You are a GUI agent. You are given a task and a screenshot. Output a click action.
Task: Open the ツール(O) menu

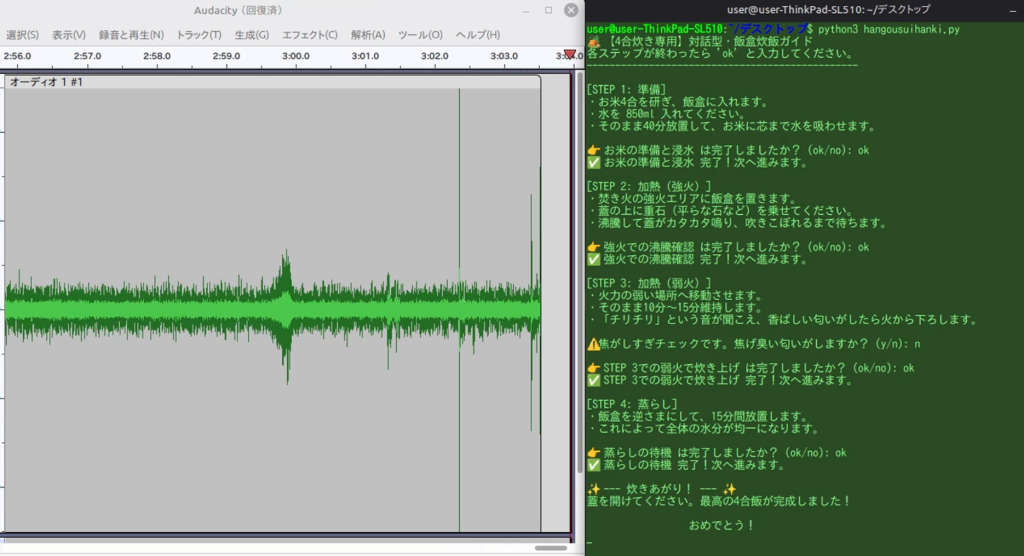point(420,35)
